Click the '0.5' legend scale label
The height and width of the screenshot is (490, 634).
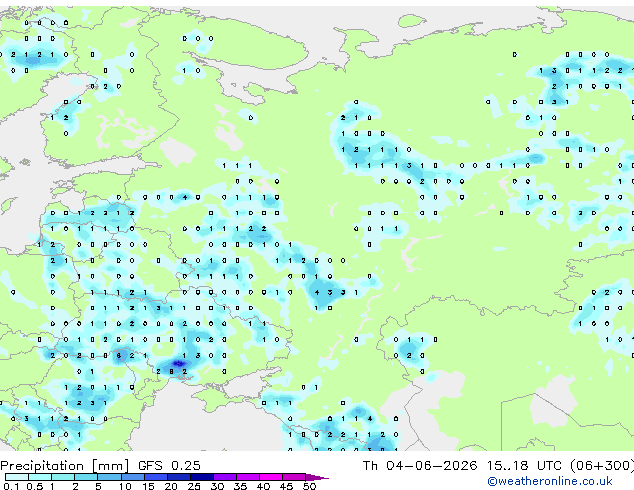35,486
